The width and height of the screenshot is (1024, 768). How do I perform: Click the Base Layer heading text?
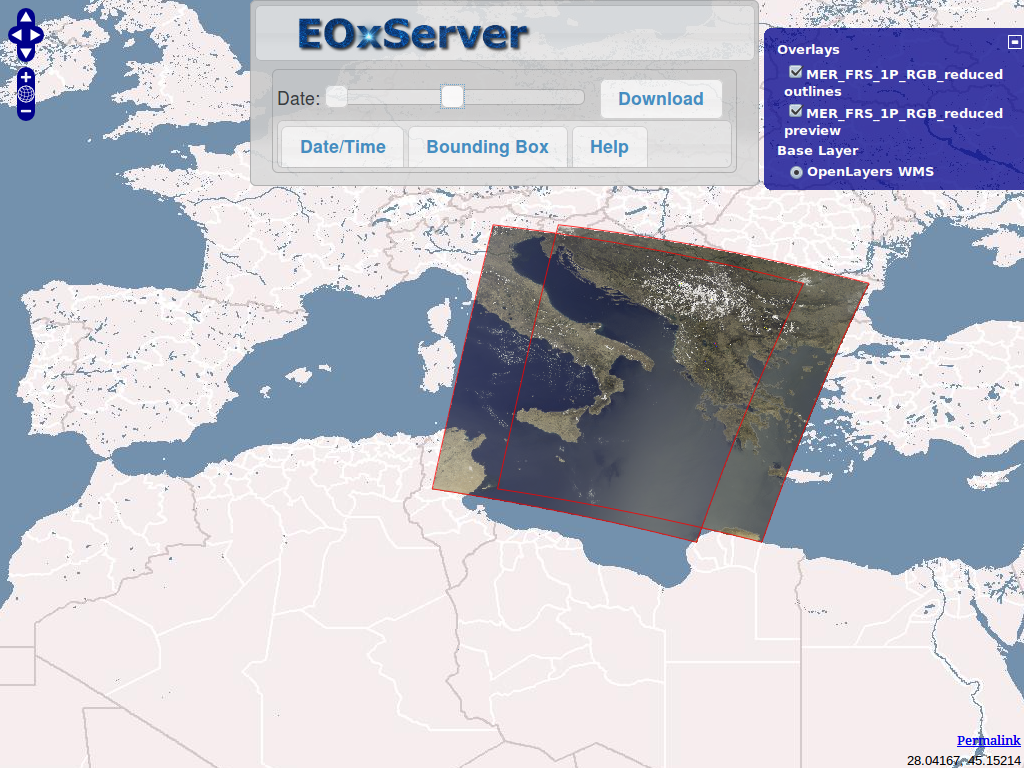(817, 151)
